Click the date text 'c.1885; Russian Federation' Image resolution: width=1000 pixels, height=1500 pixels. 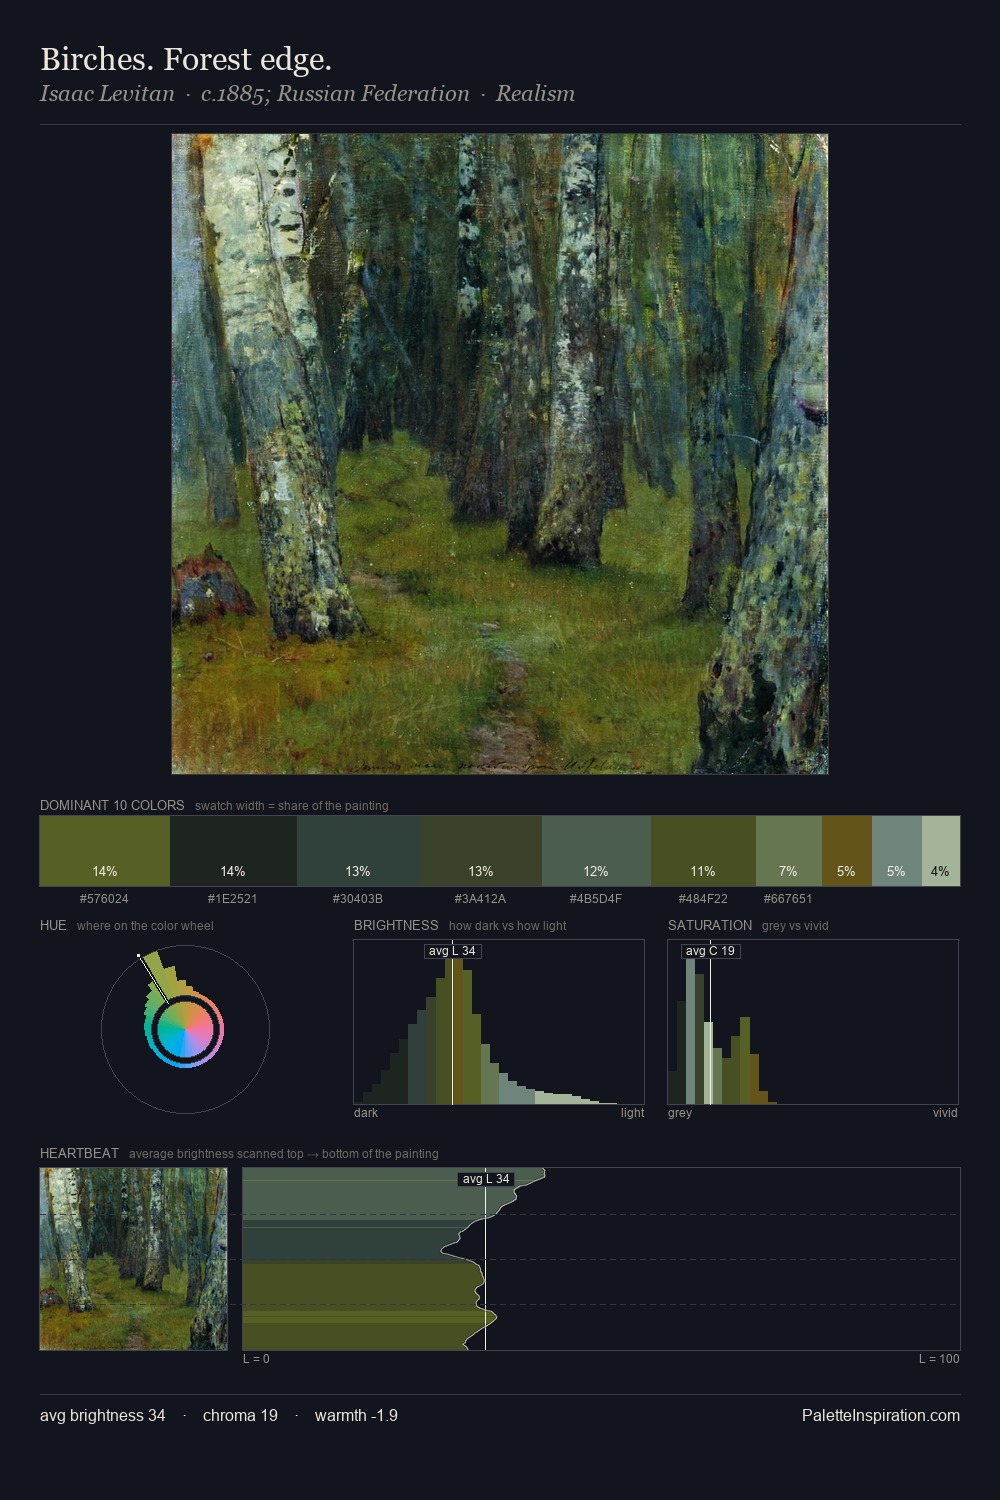click(335, 94)
